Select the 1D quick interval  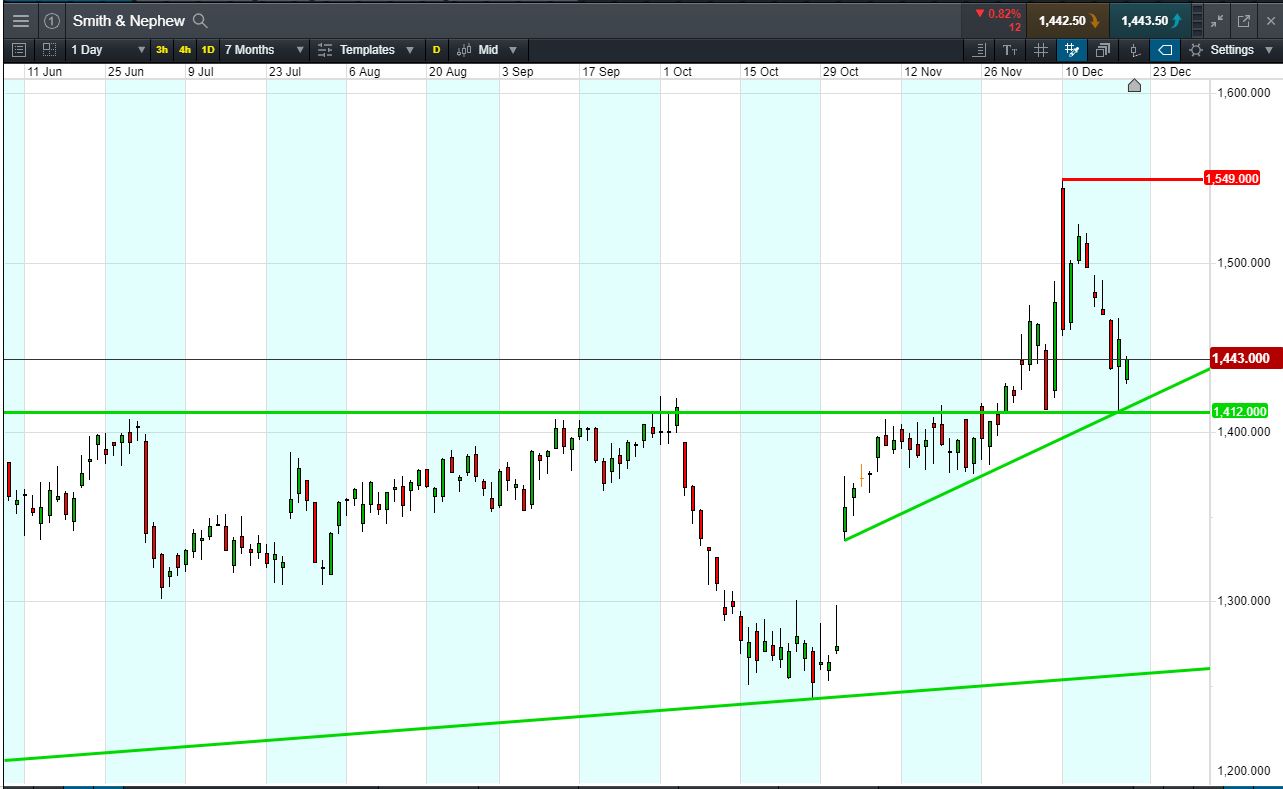208,50
